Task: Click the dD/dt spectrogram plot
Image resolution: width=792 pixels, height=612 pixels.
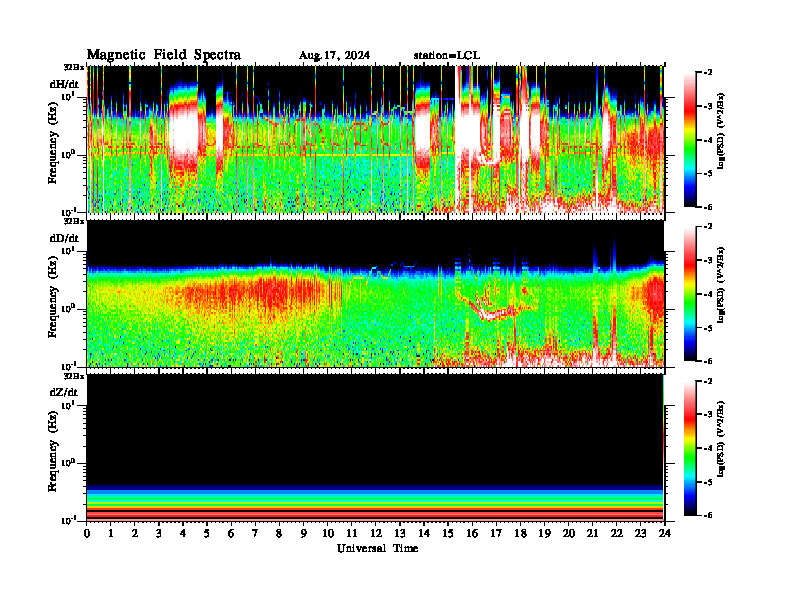Action: (x=375, y=293)
